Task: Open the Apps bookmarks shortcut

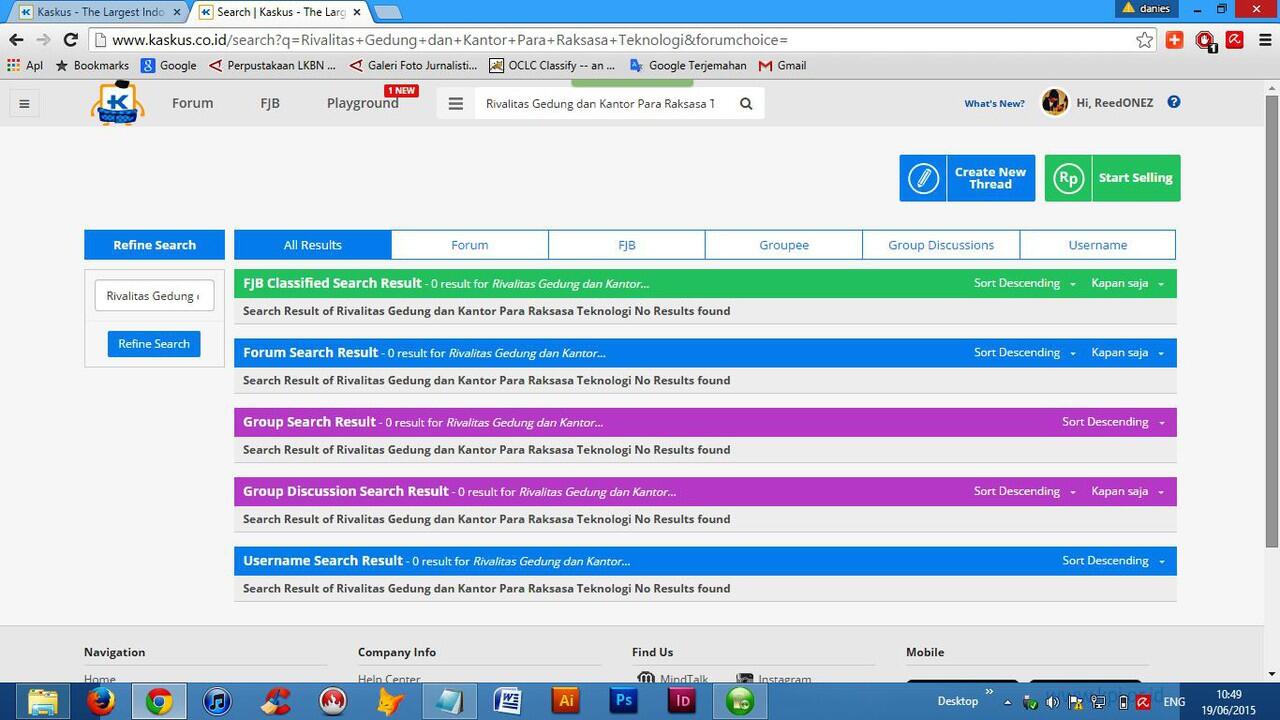Action: click(x=25, y=65)
